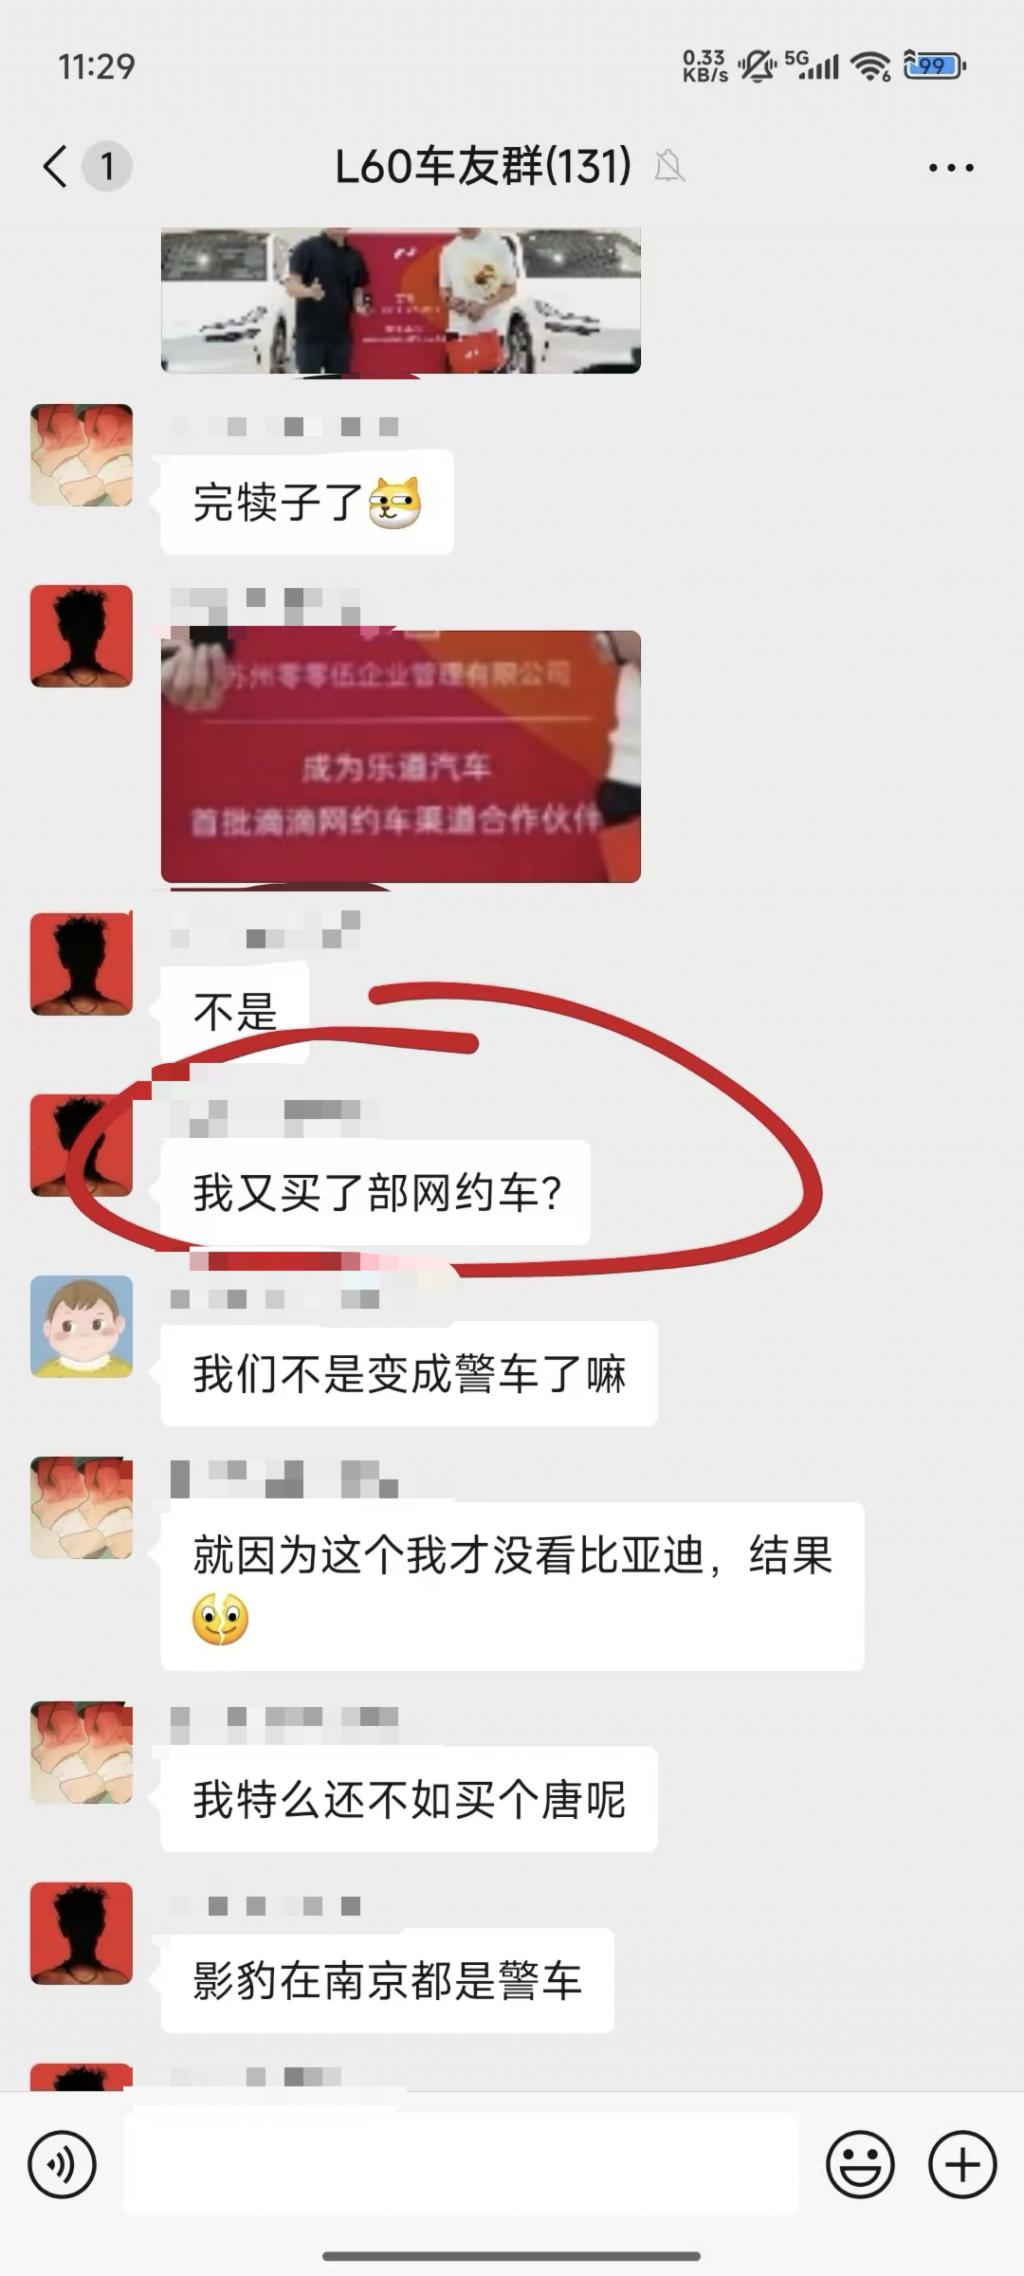Tap the message 影豹在南京都是警车
The height and width of the screenshot is (2276, 1024).
[x=387, y=1980]
